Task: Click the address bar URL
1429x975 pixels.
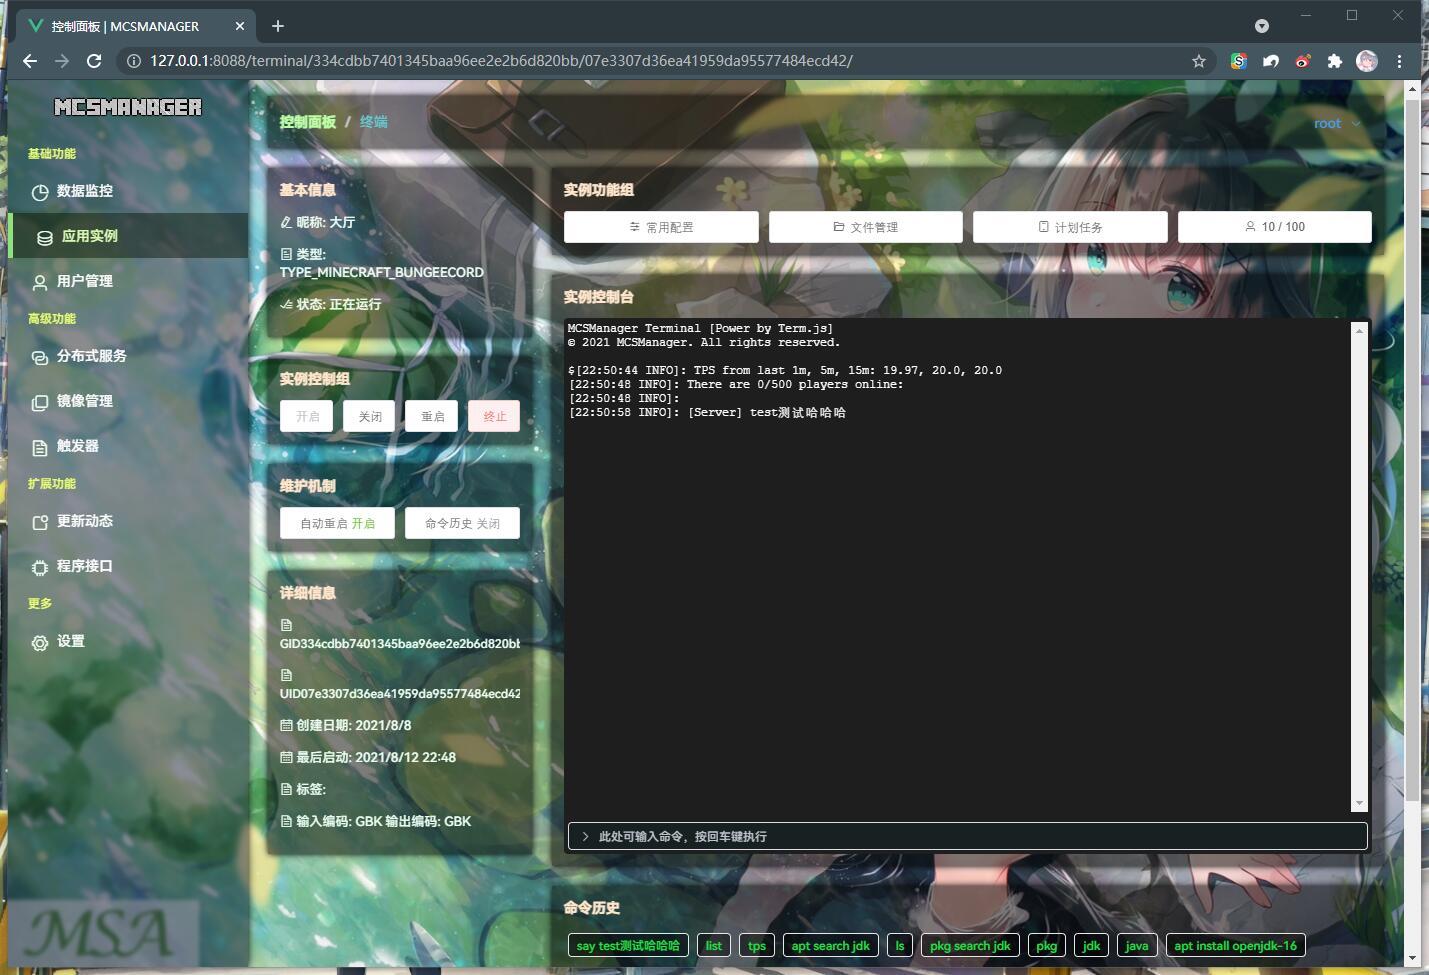Action: click(501, 61)
